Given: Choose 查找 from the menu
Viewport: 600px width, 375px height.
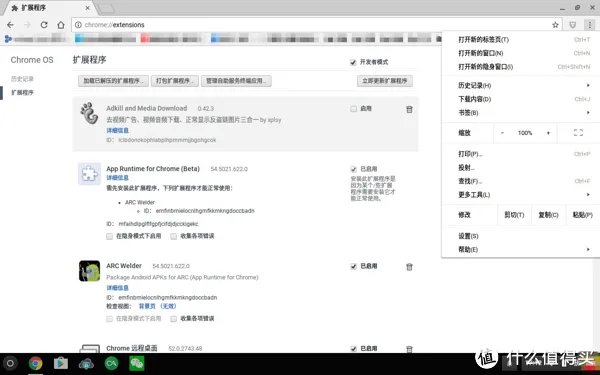Looking at the screenshot, I should [x=521, y=181].
